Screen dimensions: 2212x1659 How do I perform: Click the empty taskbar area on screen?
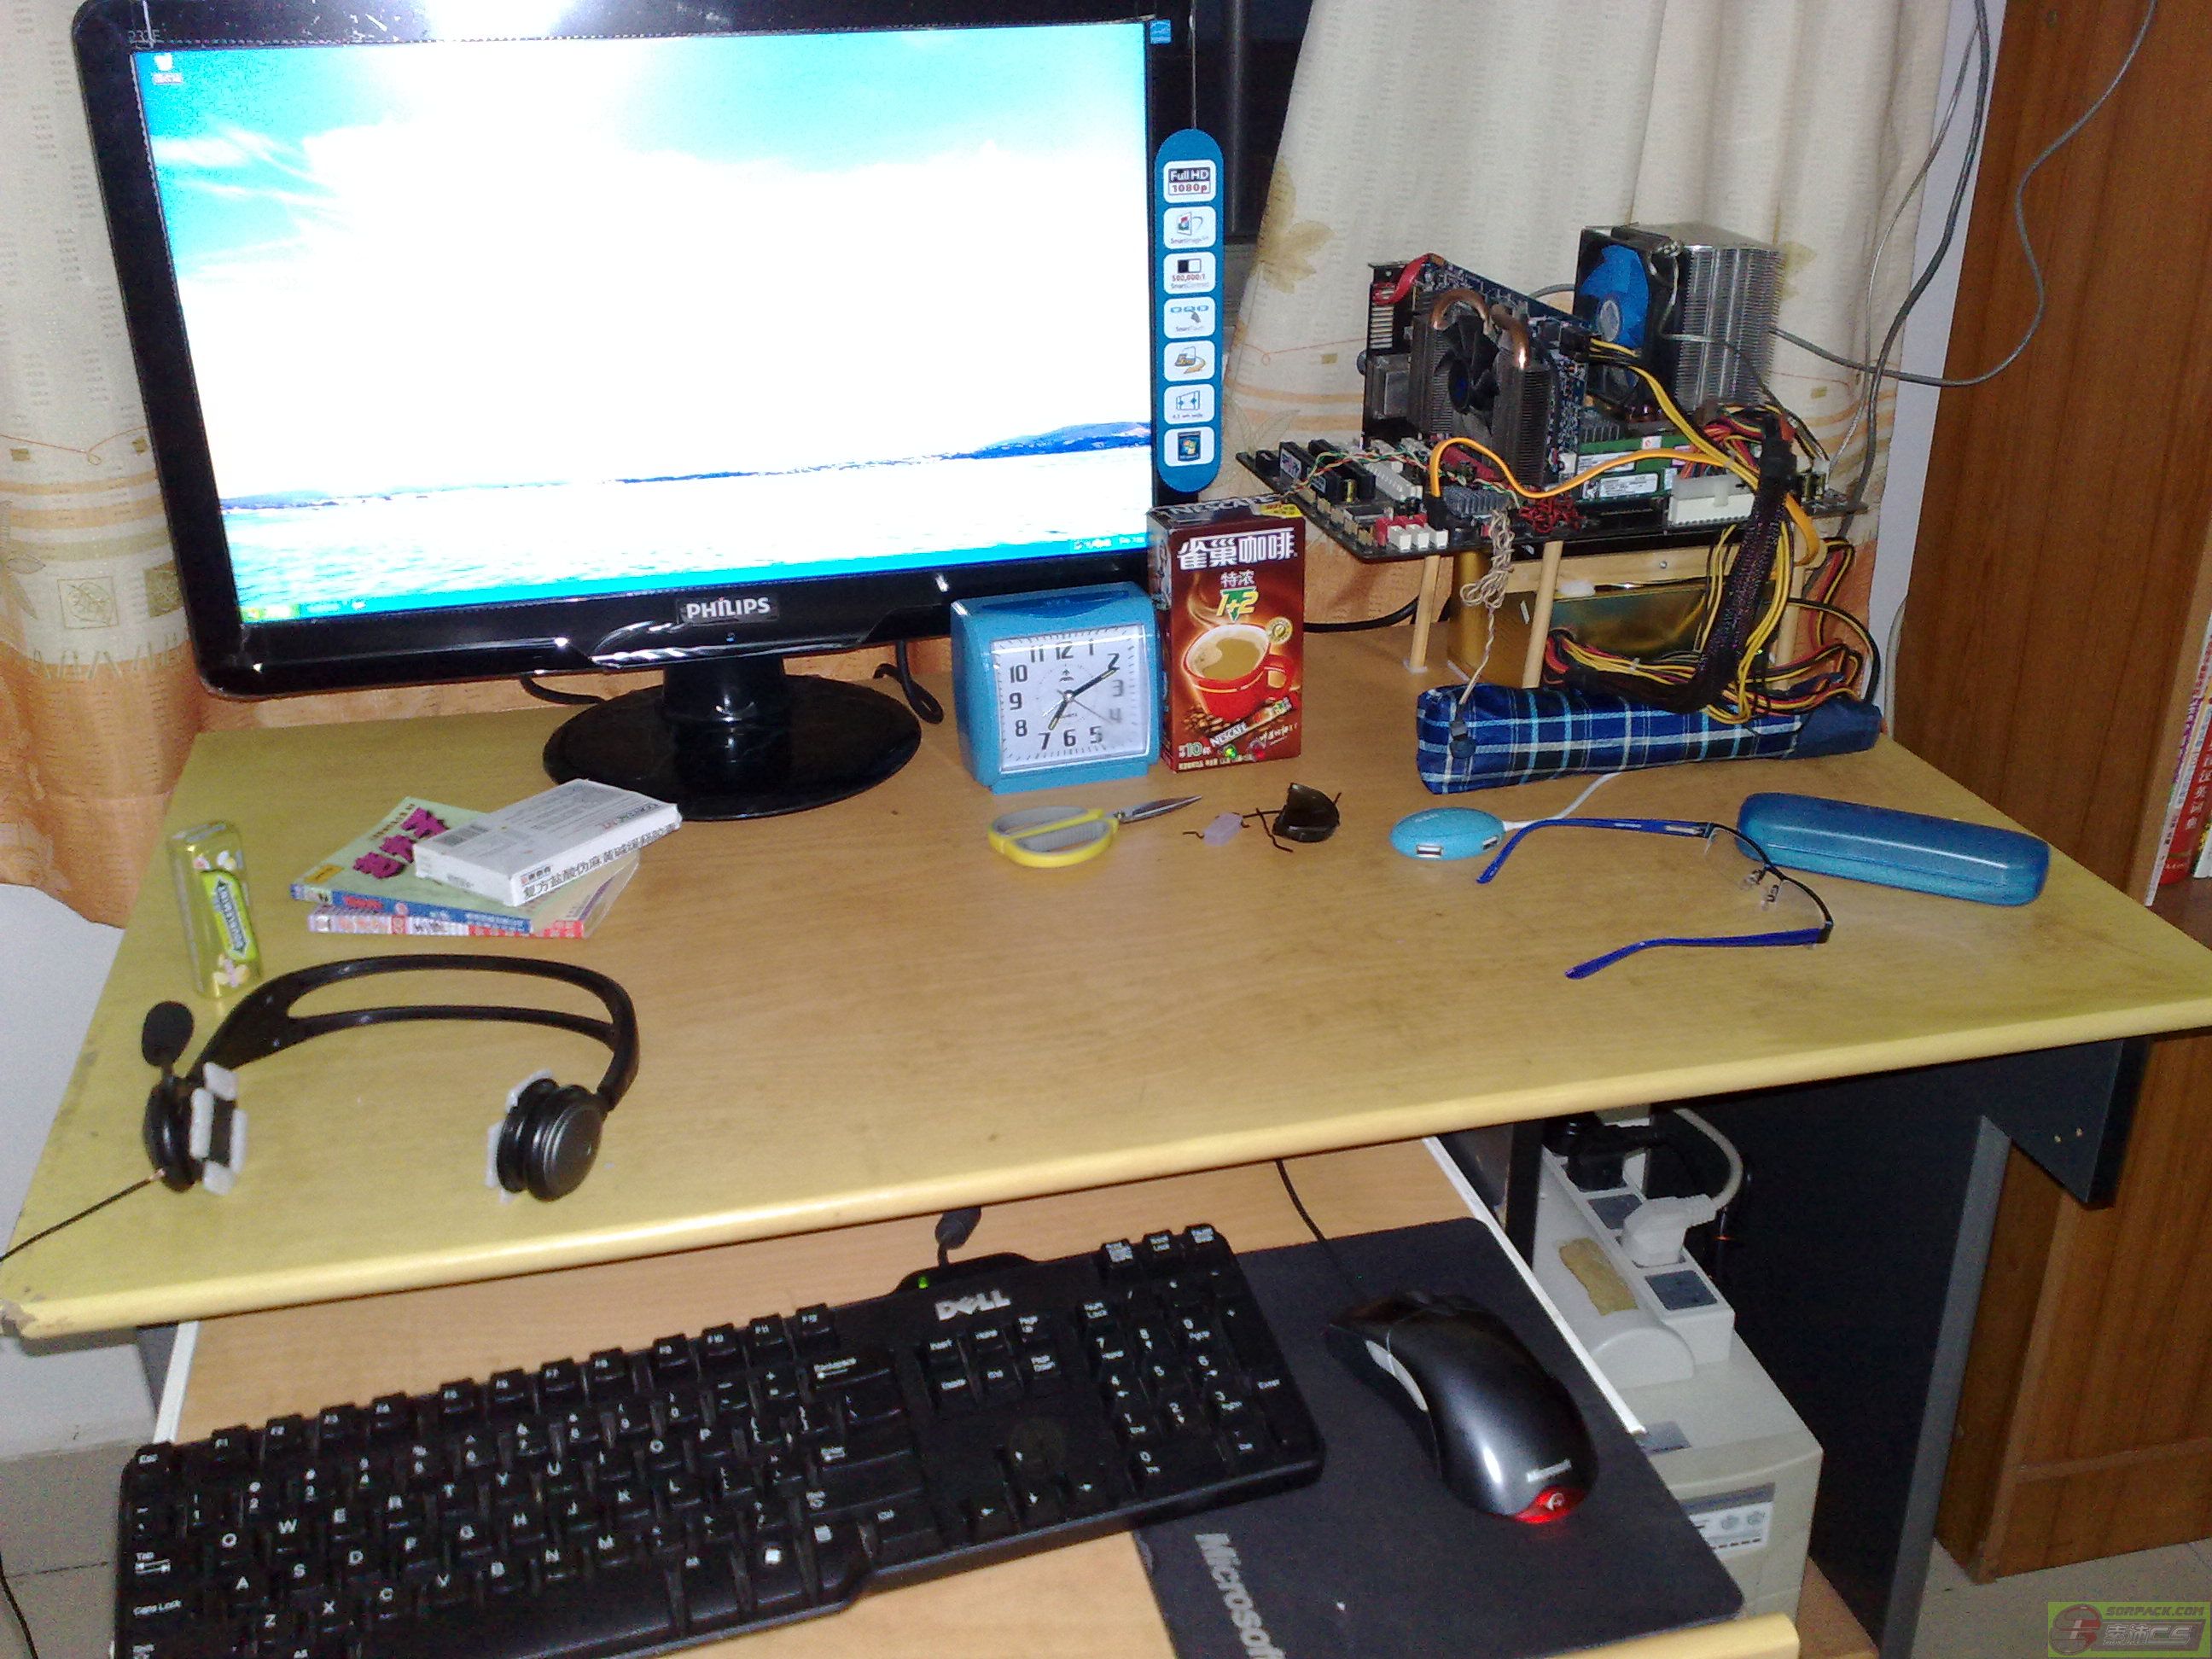click(x=700, y=580)
